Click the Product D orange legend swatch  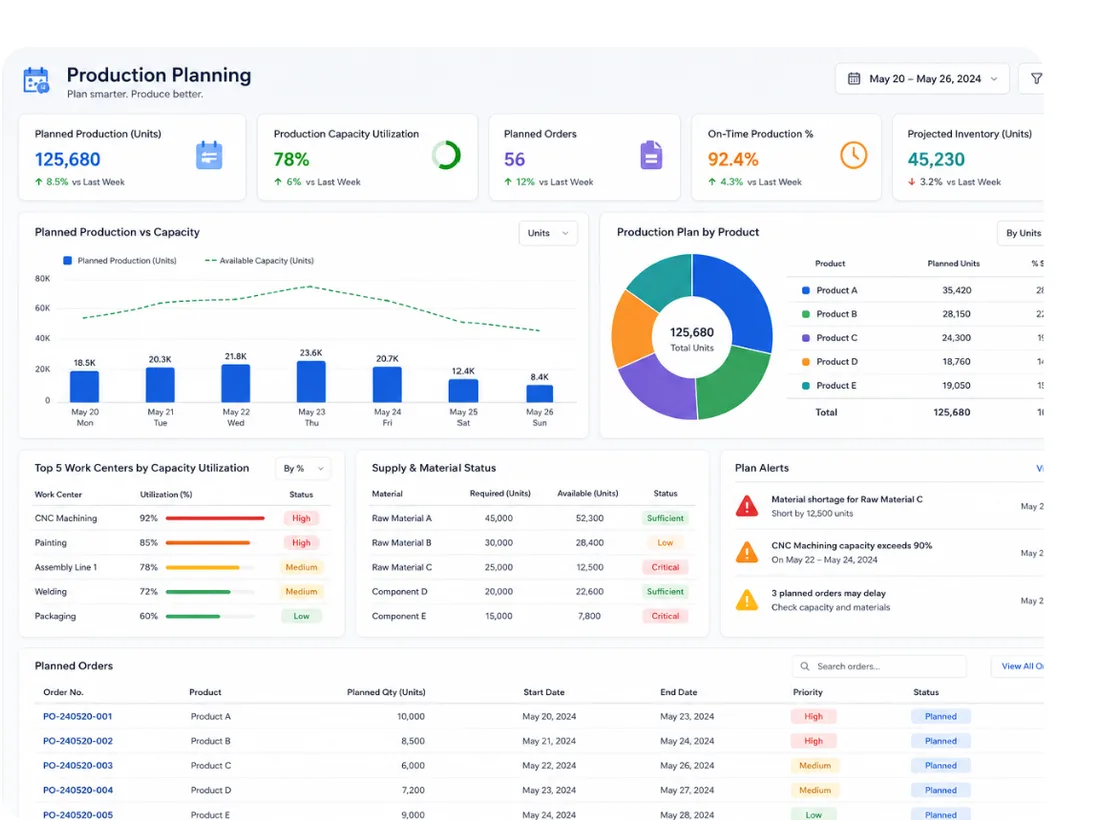click(806, 362)
